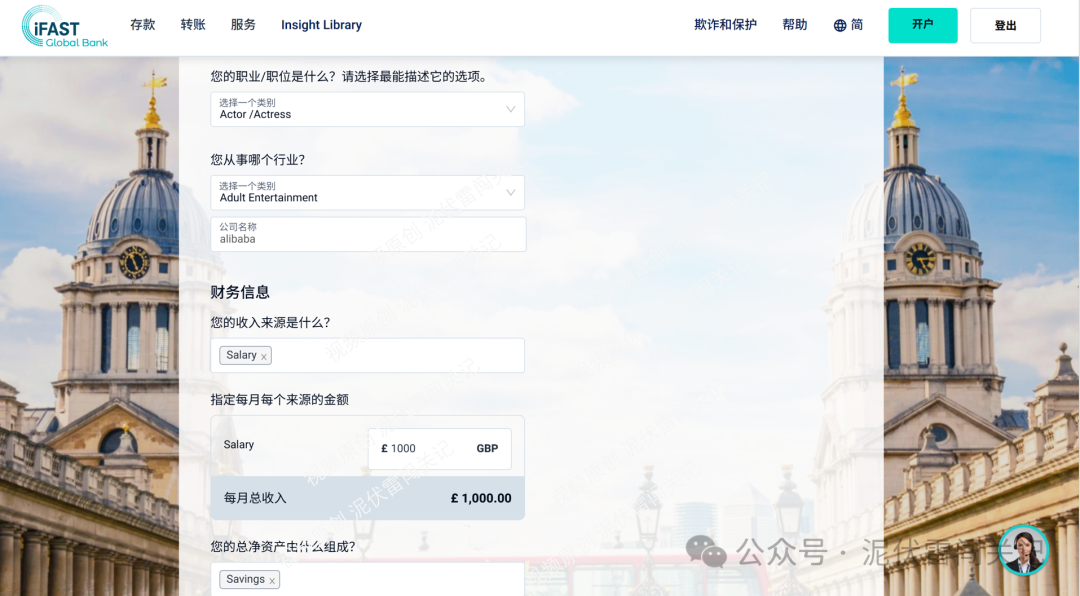Open the industry dropdown showing Adult Entertainment
This screenshot has height=596, width=1080.
367,192
